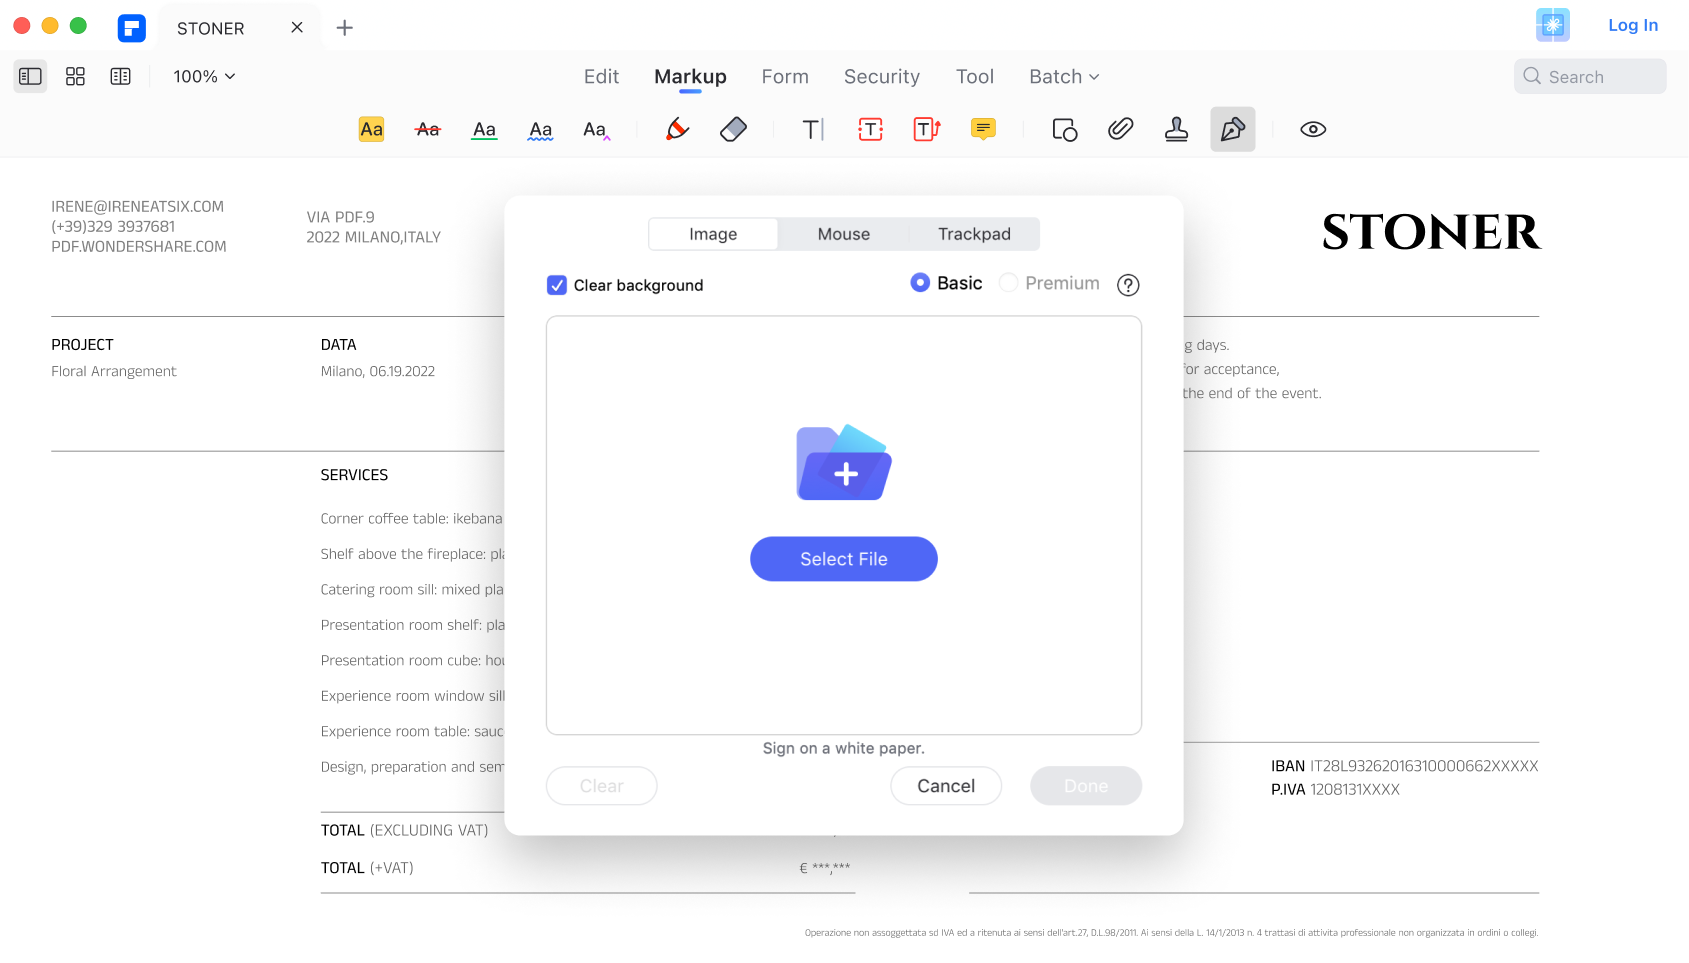Viewport: 1689px width, 963px height.
Task: Toggle the eye icon to hide annotations
Action: click(x=1313, y=129)
